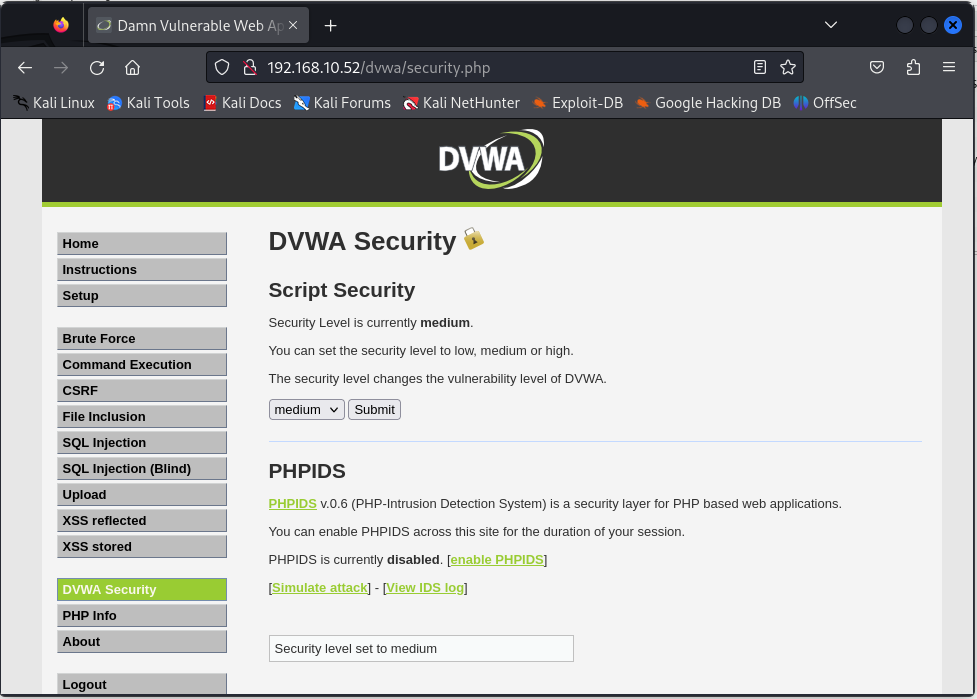
Task: Click the address bar URL field
Action: coord(505,67)
